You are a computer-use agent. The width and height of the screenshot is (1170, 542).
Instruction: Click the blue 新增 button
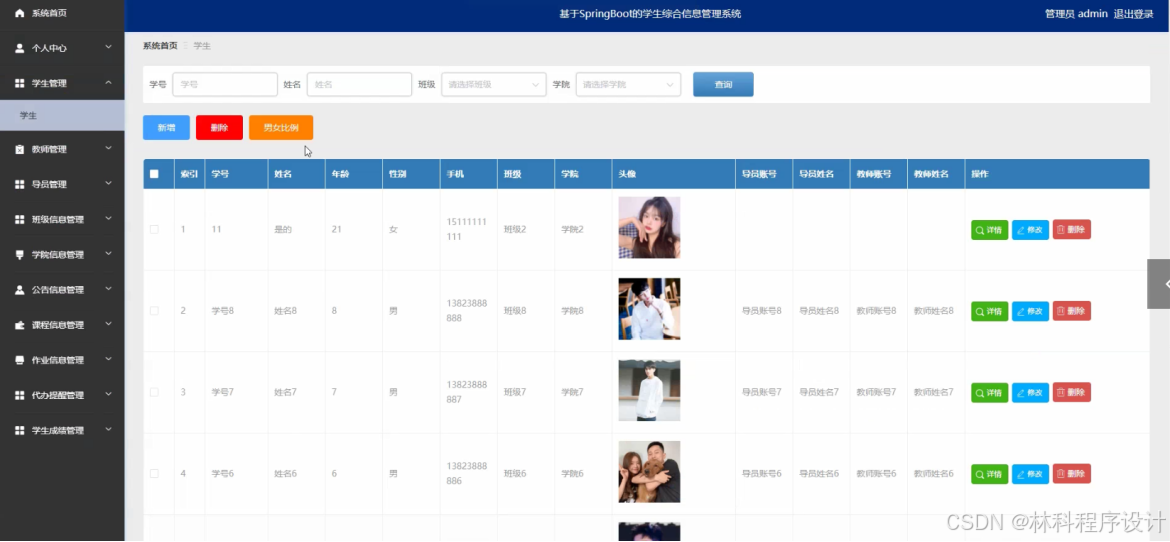(166, 128)
